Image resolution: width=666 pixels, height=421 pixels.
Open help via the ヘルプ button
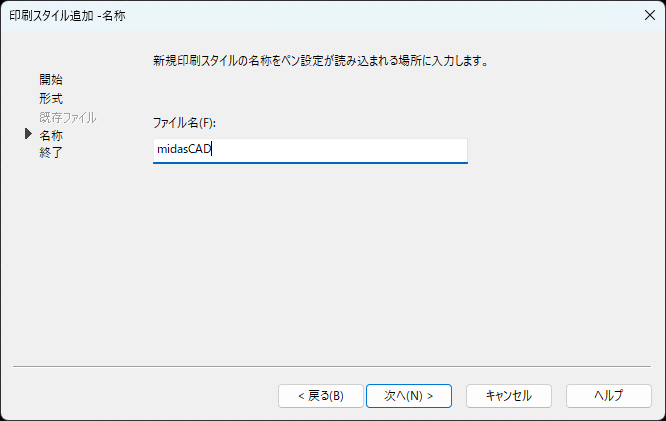[x=609, y=396]
